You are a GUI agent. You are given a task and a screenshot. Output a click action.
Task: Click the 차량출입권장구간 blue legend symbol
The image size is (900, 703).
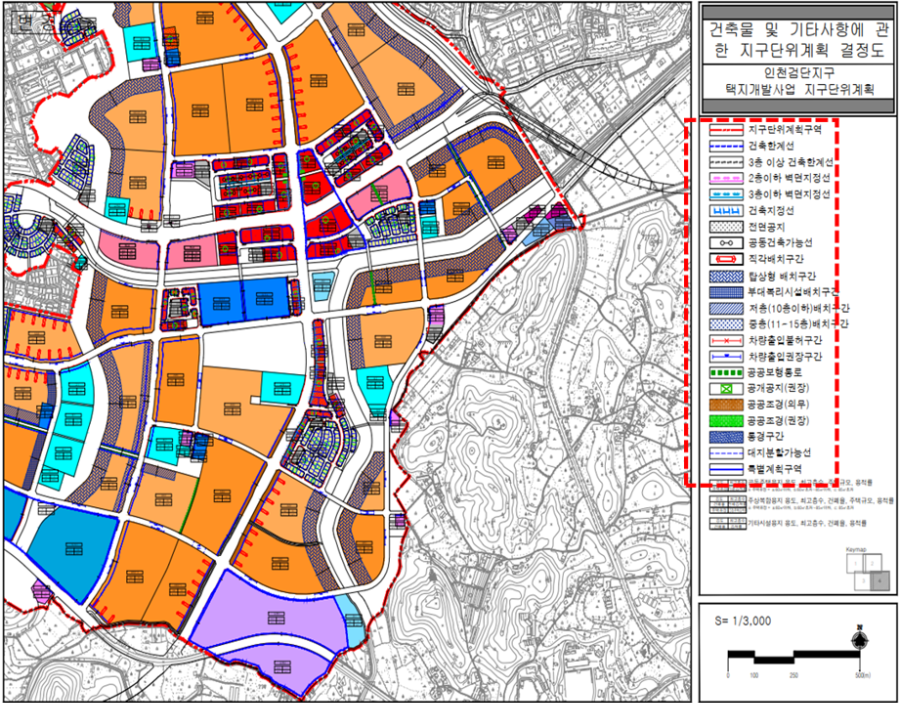(726, 357)
